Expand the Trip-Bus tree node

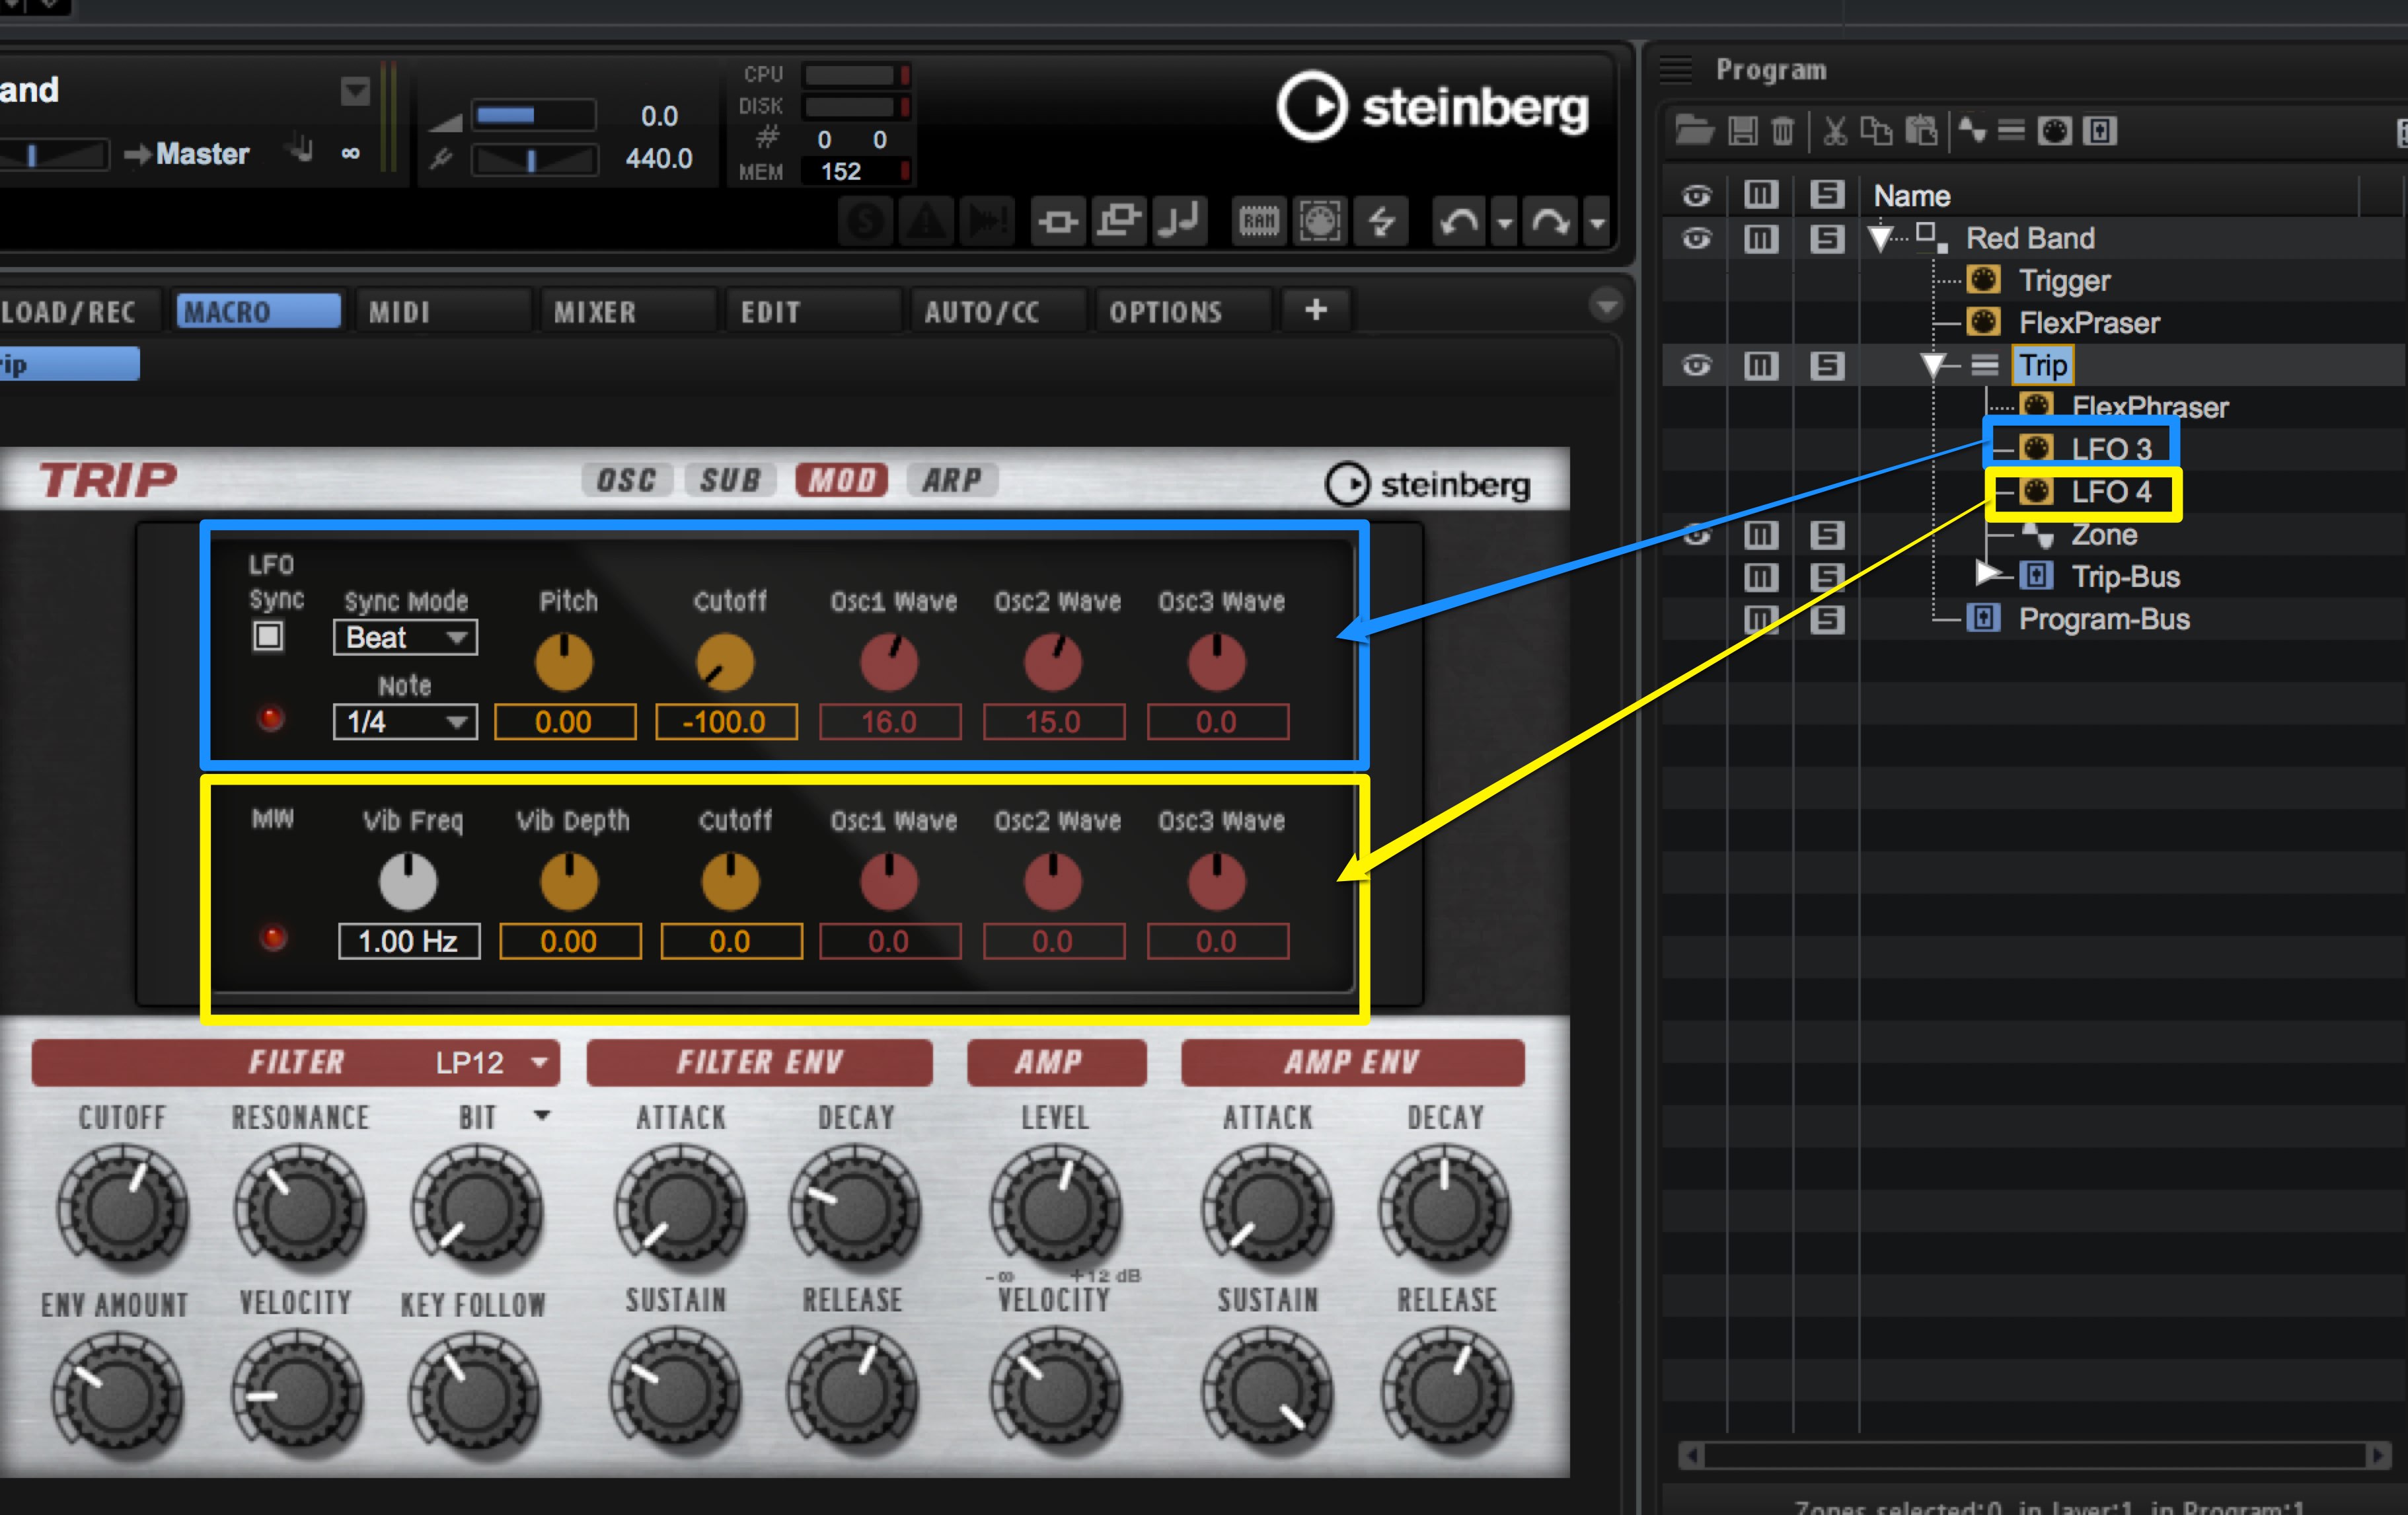point(1987,574)
